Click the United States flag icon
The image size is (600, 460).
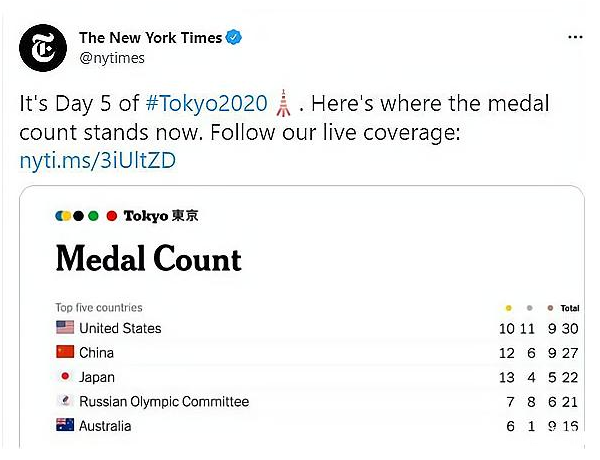point(64,328)
